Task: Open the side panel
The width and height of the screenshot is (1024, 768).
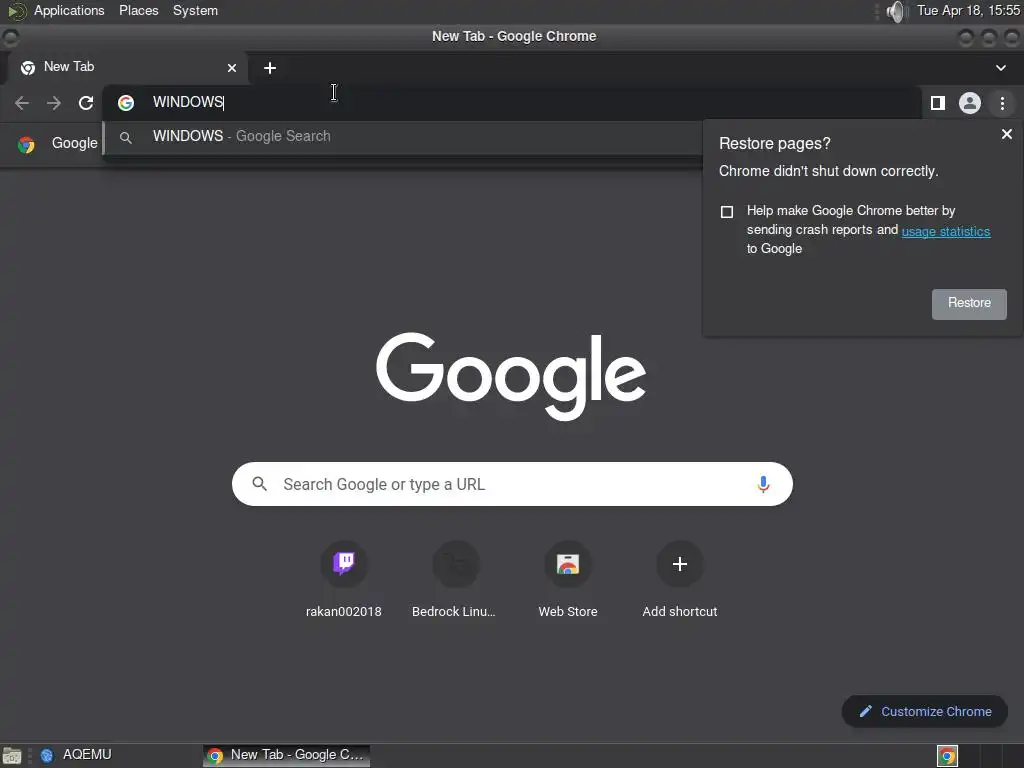Action: coord(938,103)
